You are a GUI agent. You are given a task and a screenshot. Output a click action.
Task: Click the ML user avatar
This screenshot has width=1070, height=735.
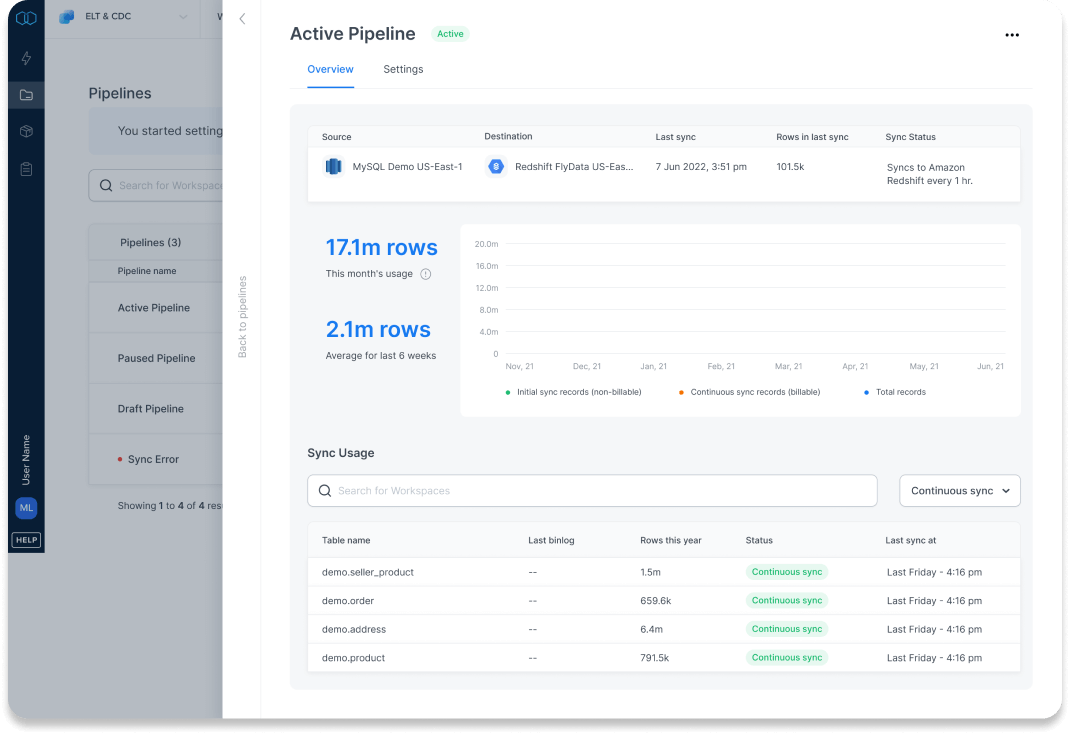(x=26, y=508)
